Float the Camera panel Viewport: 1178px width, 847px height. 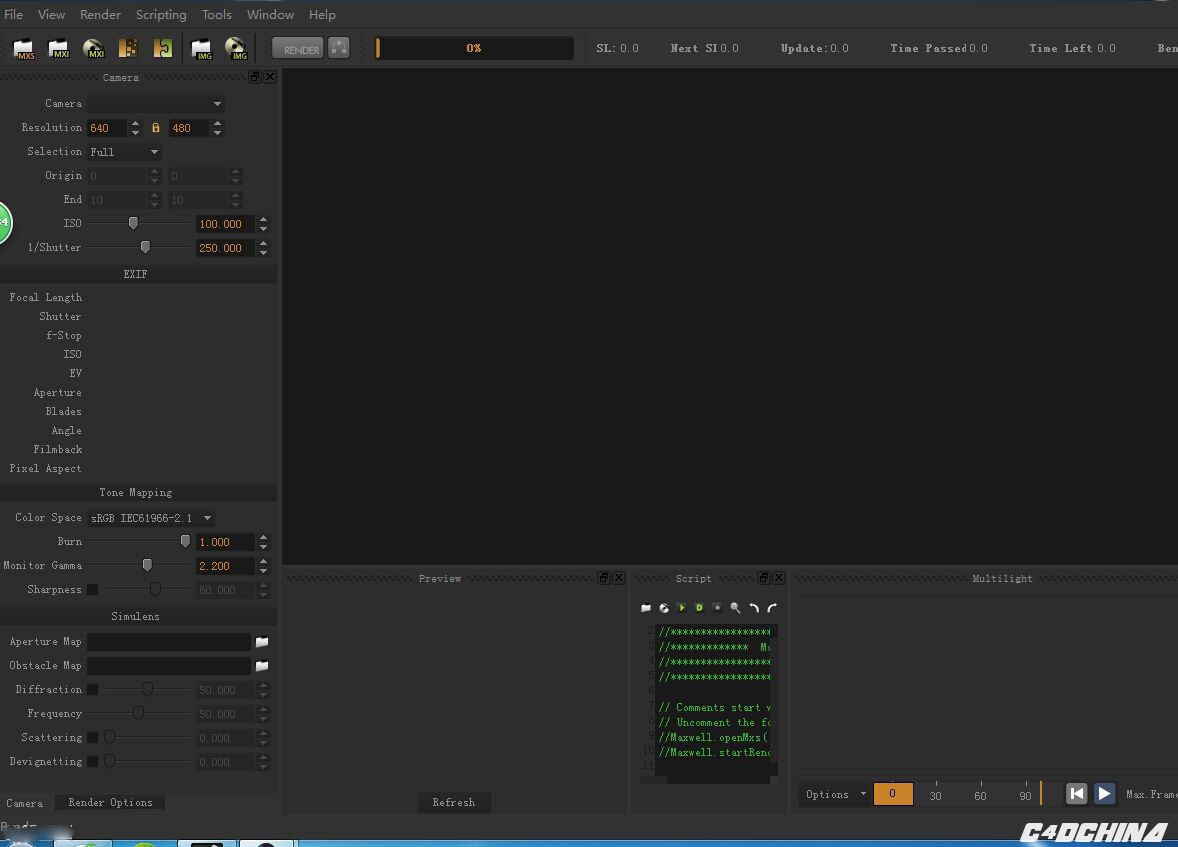(x=255, y=77)
